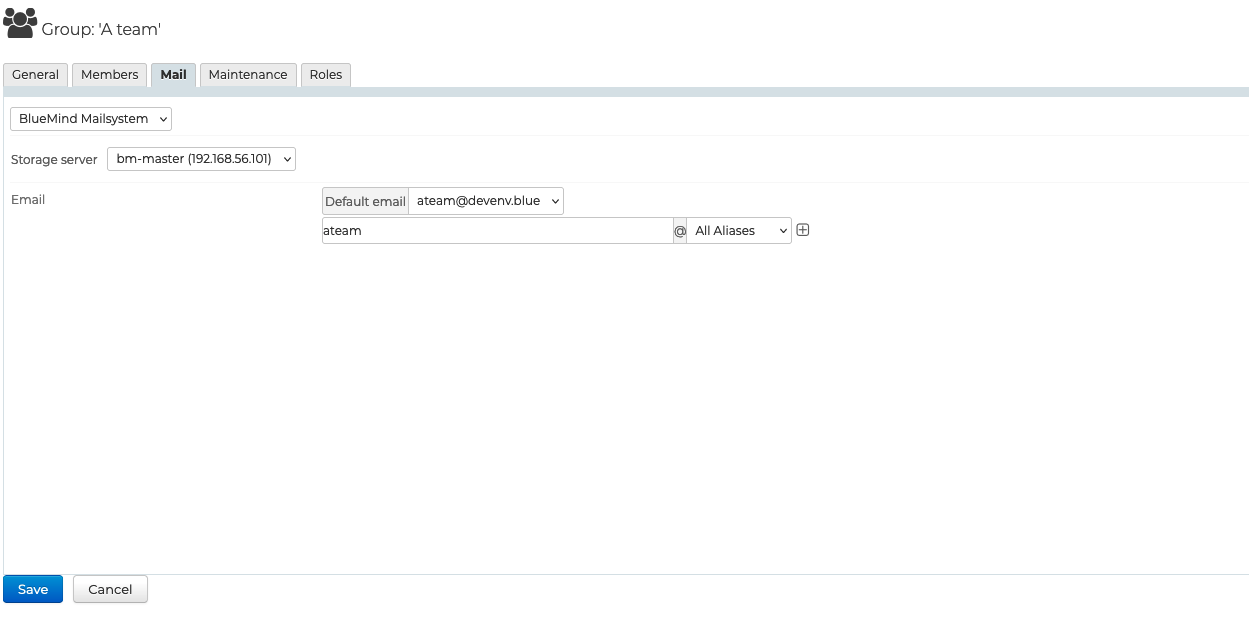
Task: Switch to the Members tab
Action: tap(109, 75)
